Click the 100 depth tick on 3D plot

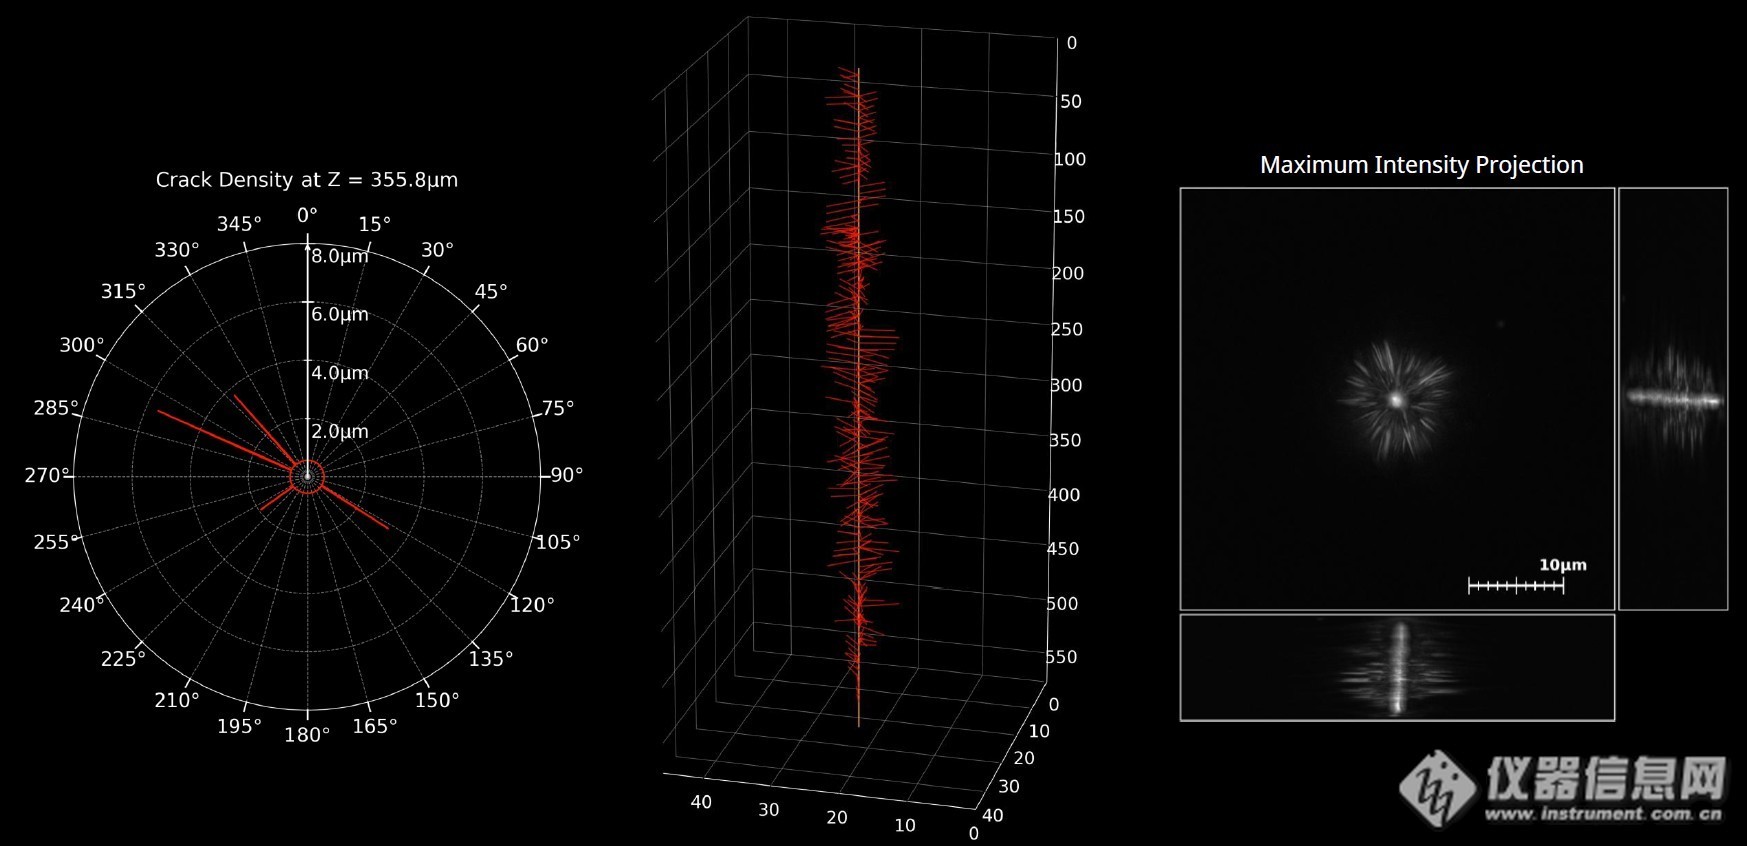[x=1070, y=159]
